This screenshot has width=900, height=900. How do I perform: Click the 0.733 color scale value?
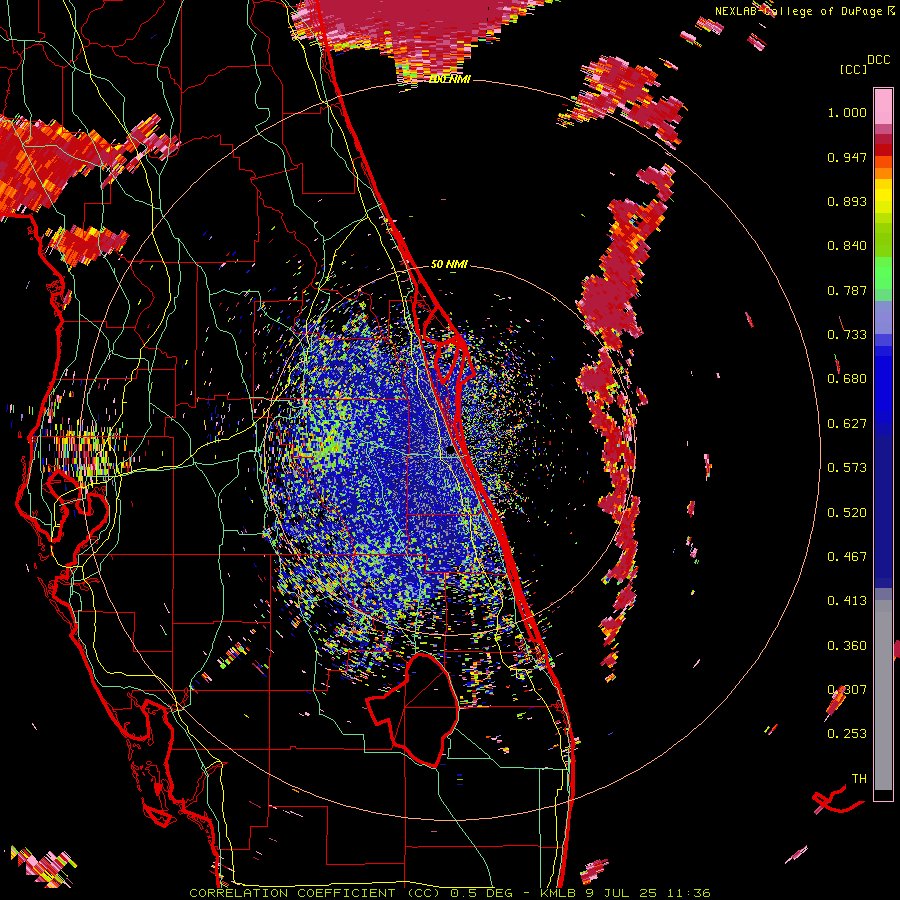point(847,335)
